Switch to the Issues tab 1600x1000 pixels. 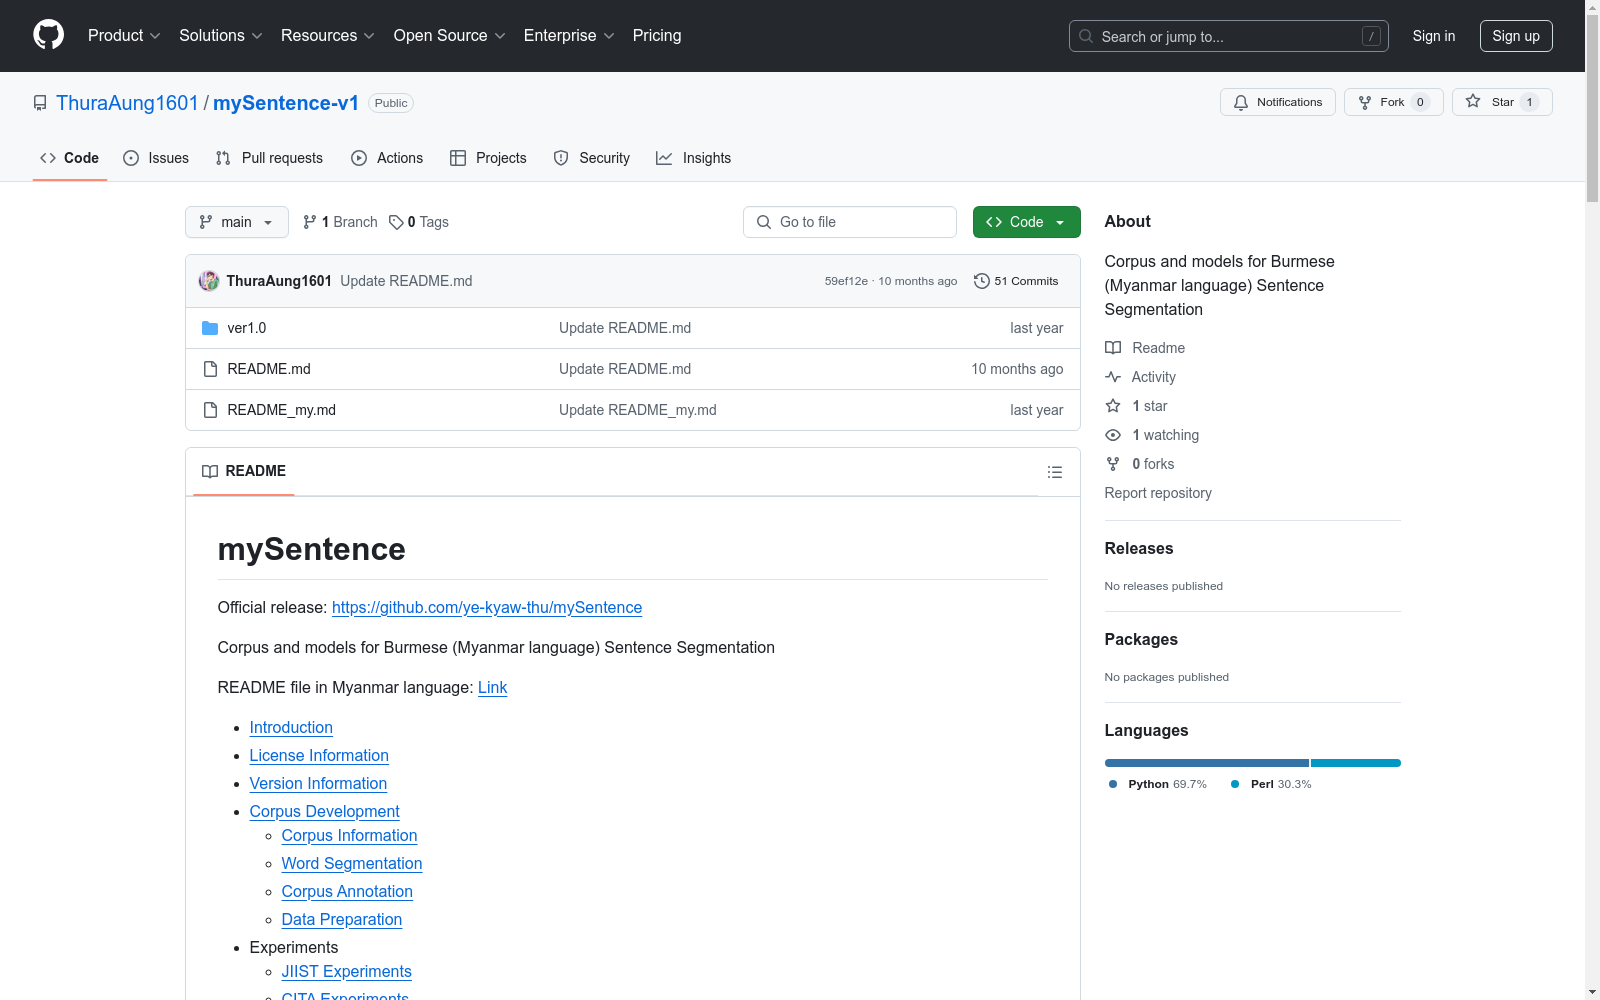click(156, 158)
